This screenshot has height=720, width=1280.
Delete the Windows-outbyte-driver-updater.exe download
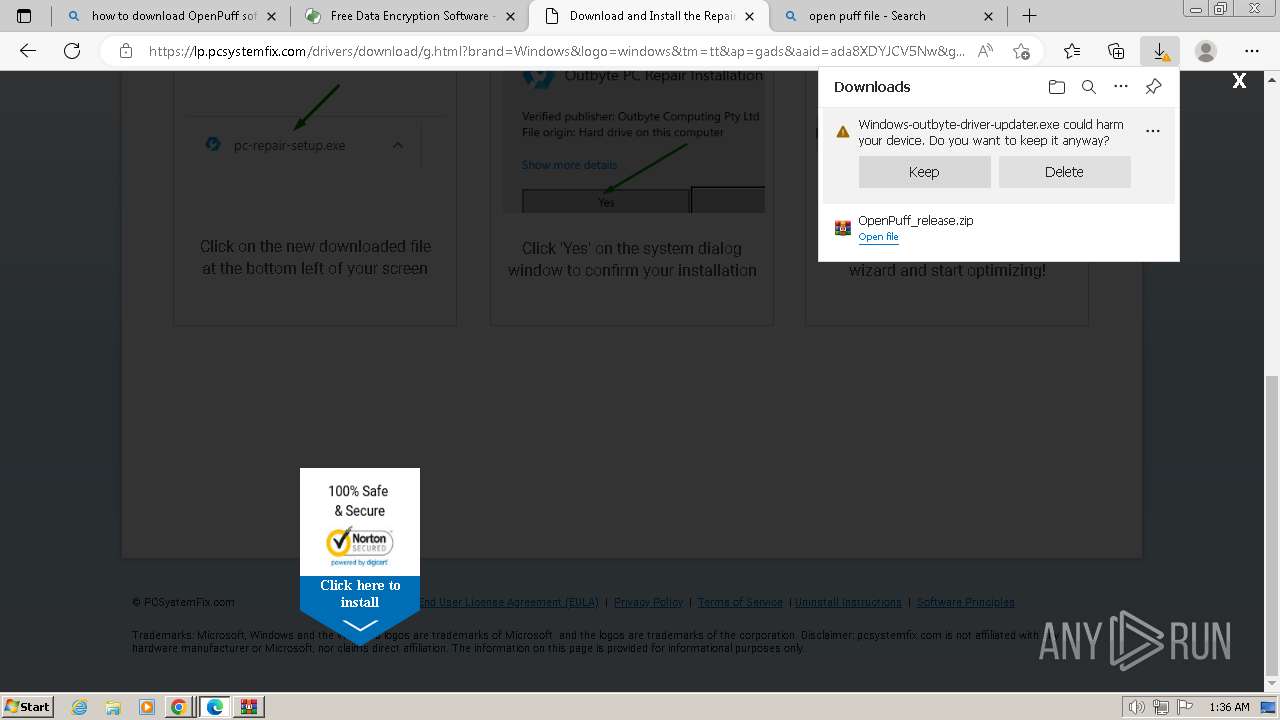pos(1064,172)
